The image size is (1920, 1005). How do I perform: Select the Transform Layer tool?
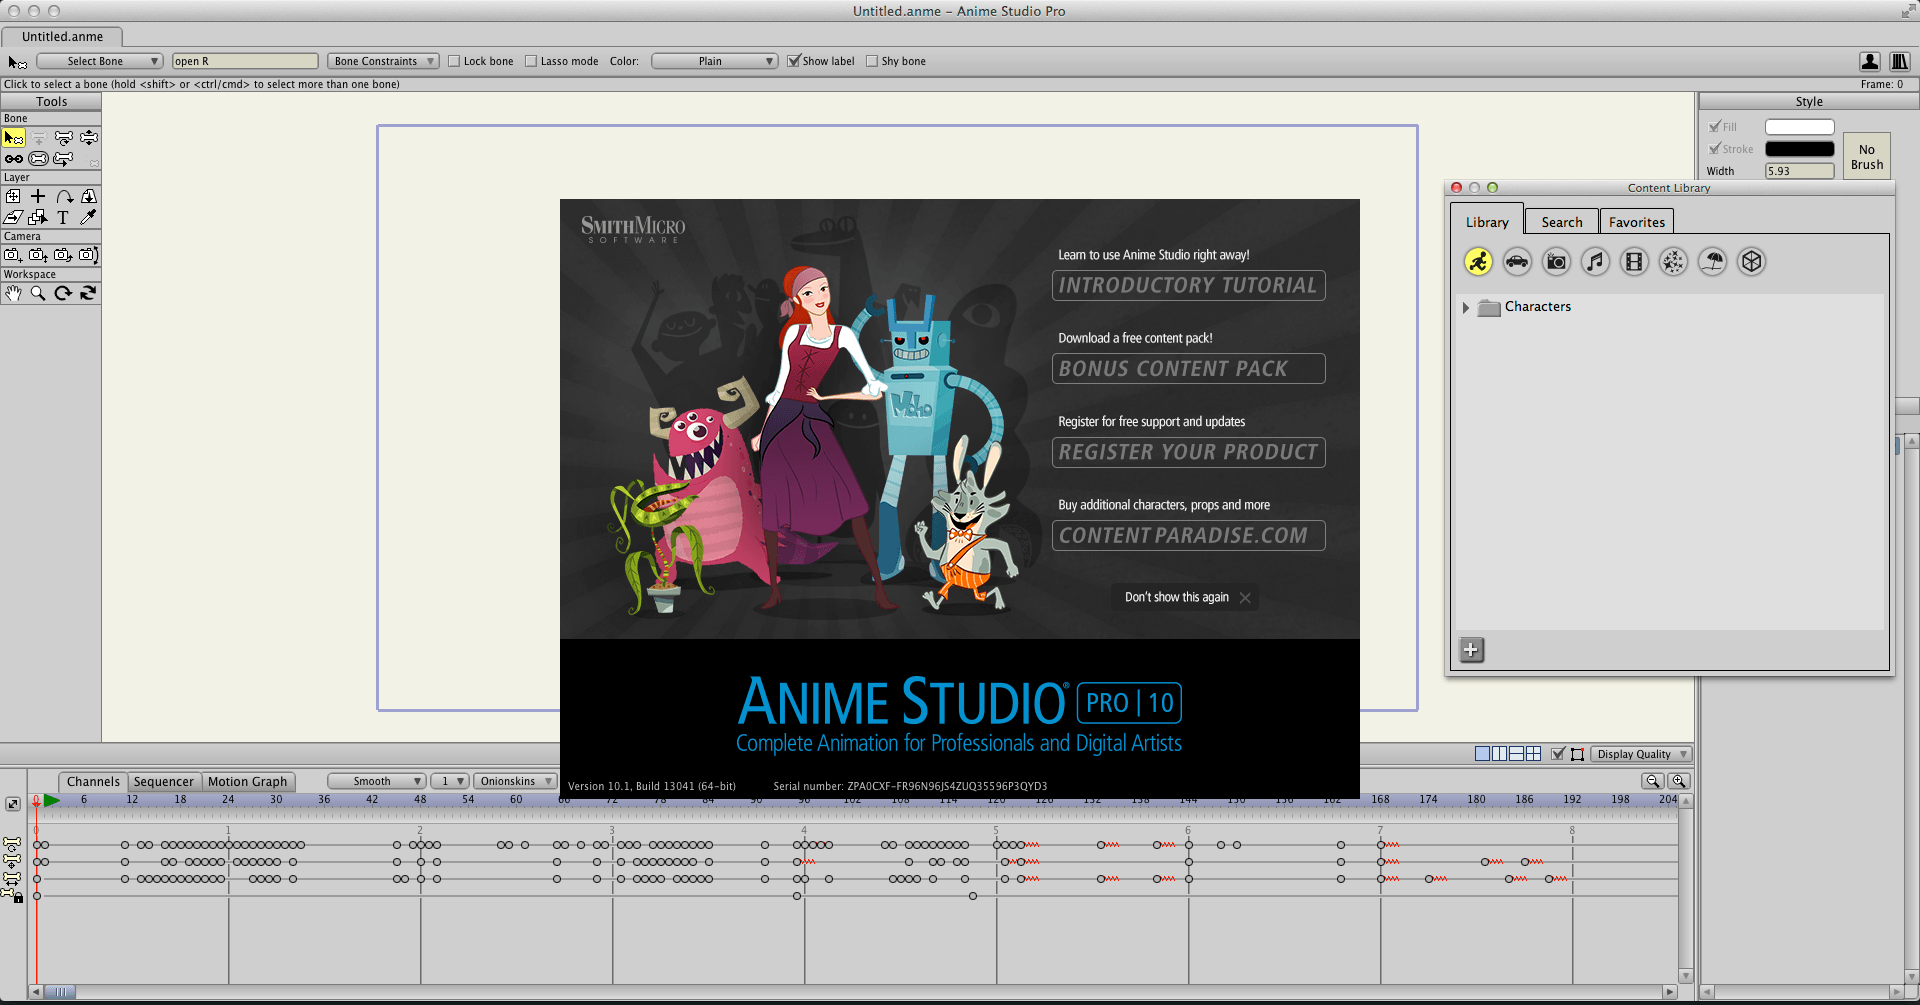tap(14, 197)
